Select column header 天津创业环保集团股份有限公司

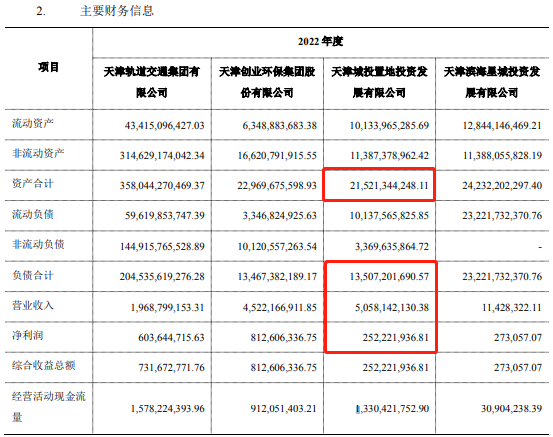point(267,82)
